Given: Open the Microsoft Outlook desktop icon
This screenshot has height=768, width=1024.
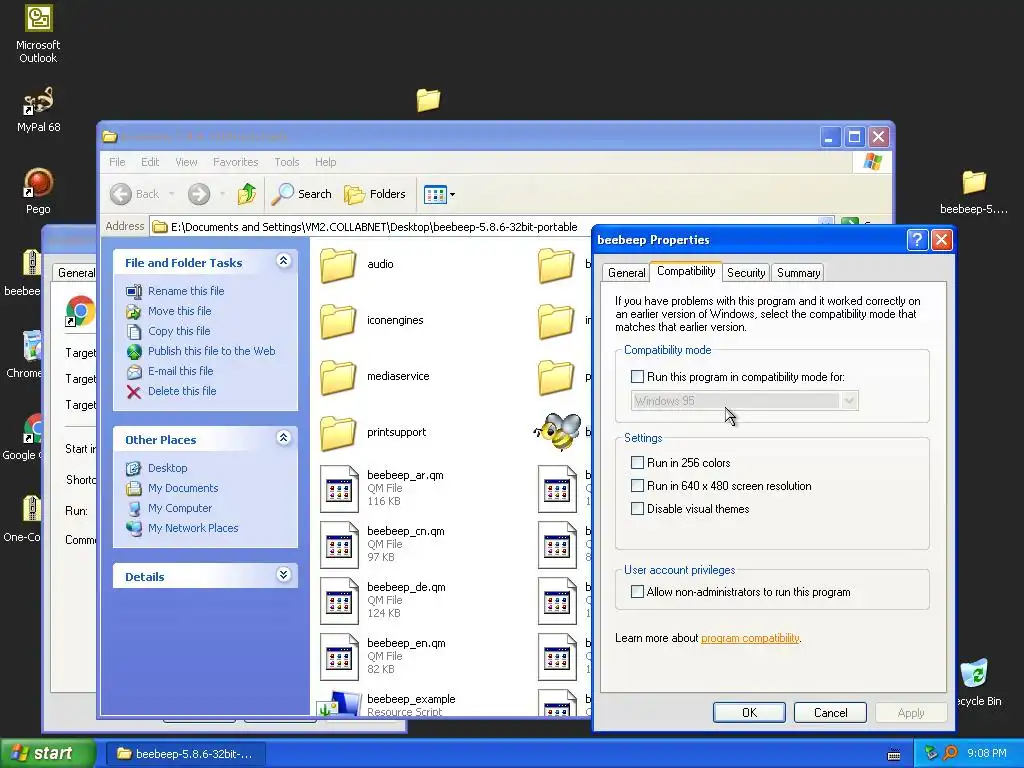Looking at the screenshot, I should point(38,33).
